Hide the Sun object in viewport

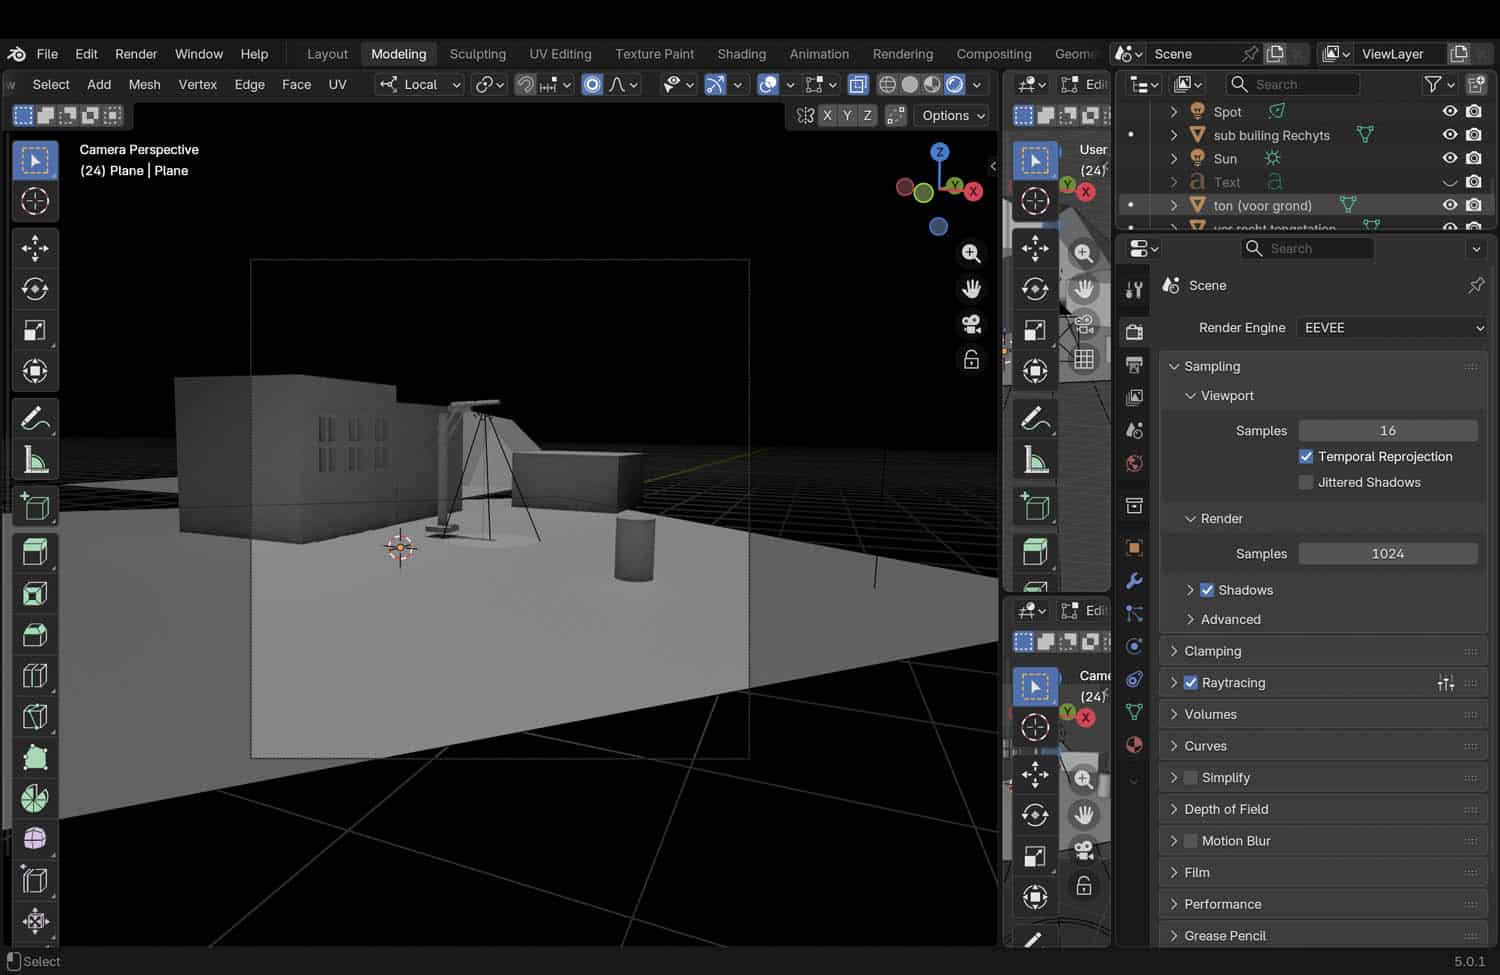pyautogui.click(x=1449, y=158)
